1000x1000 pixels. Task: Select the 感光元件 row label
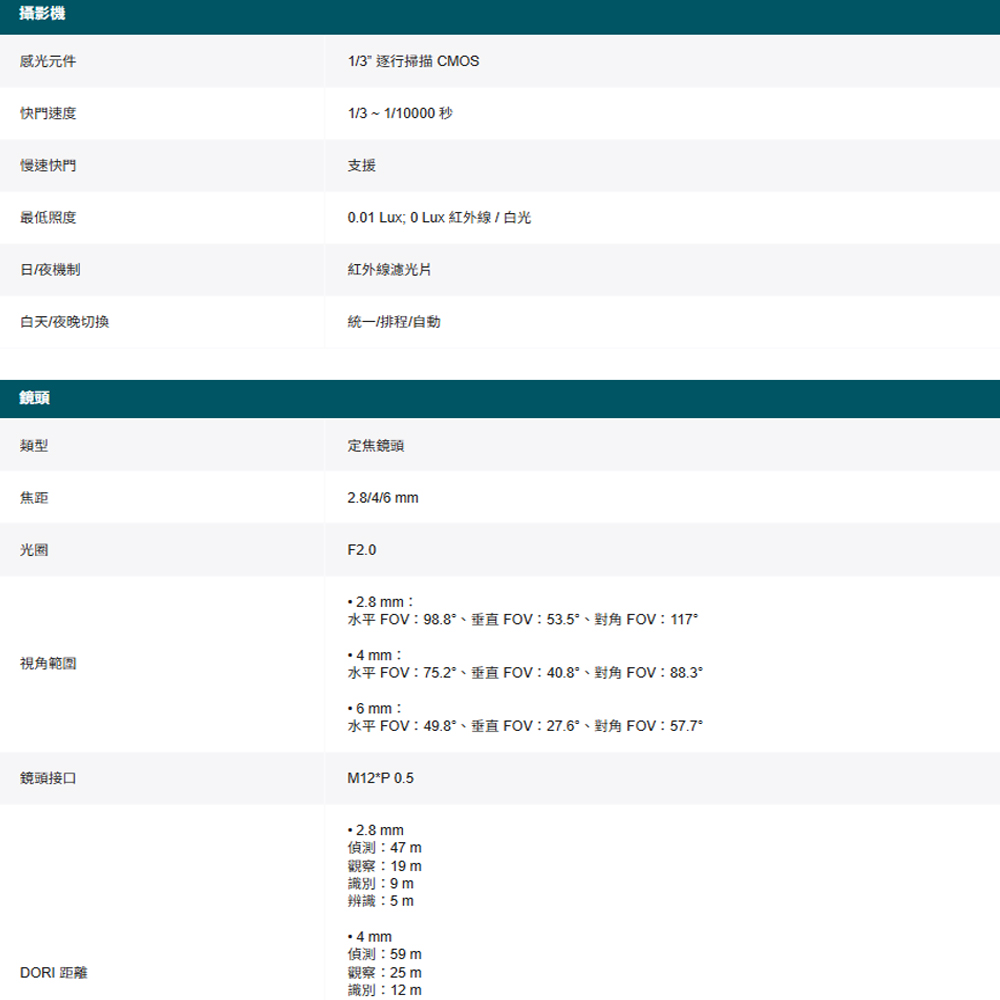pos(48,62)
